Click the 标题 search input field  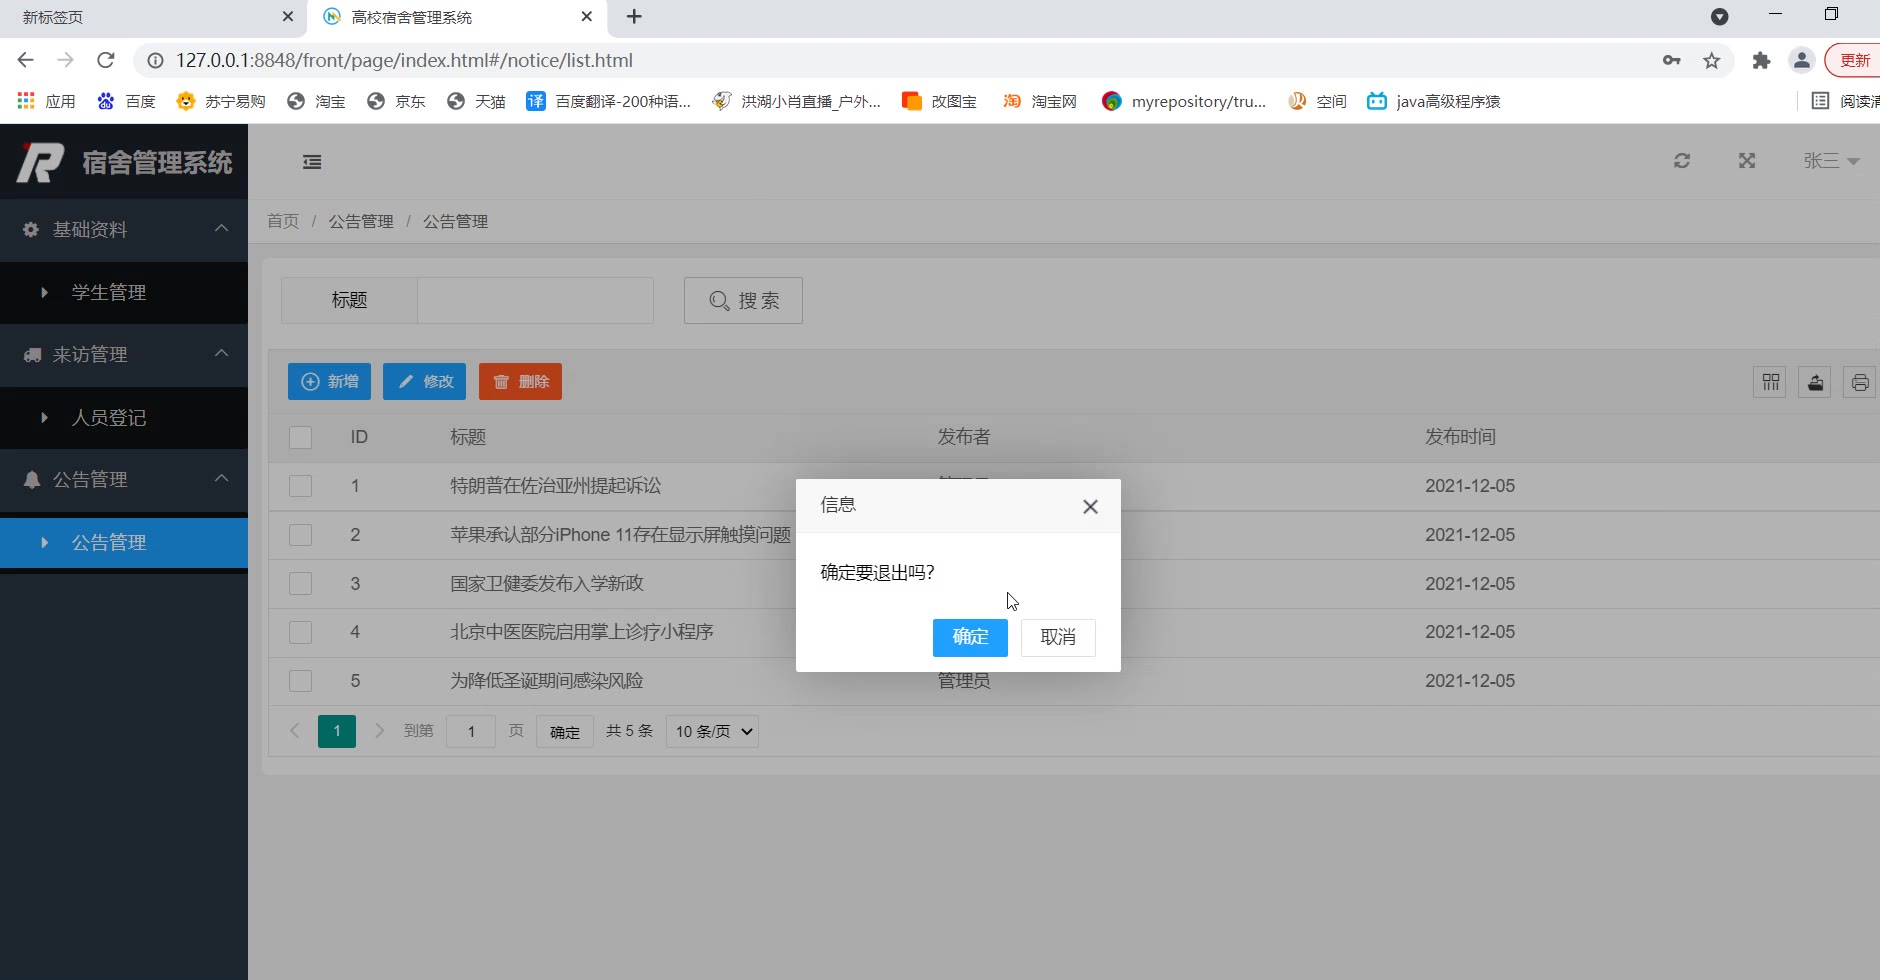(x=535, y=301)
